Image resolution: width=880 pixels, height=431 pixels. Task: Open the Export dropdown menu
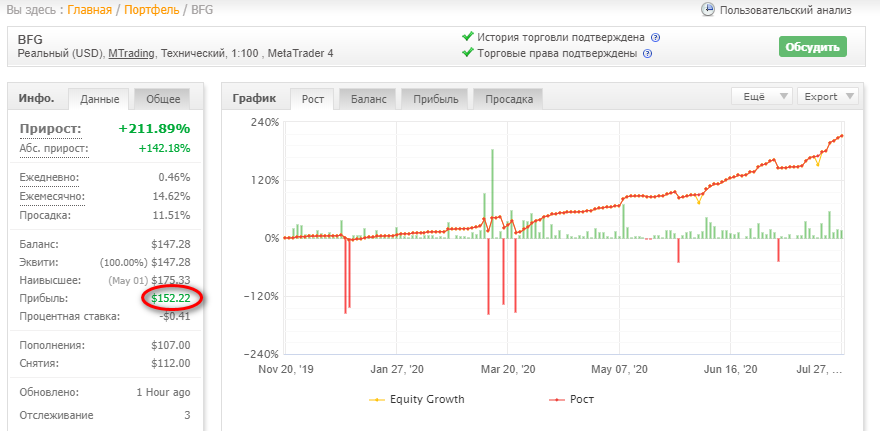[828, 97]
